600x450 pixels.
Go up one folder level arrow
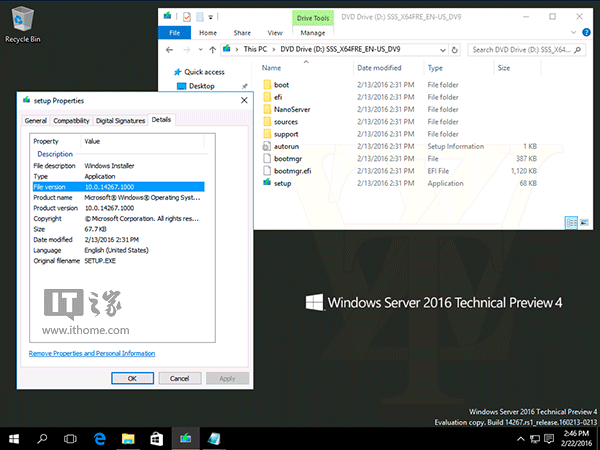pos(213,50)
